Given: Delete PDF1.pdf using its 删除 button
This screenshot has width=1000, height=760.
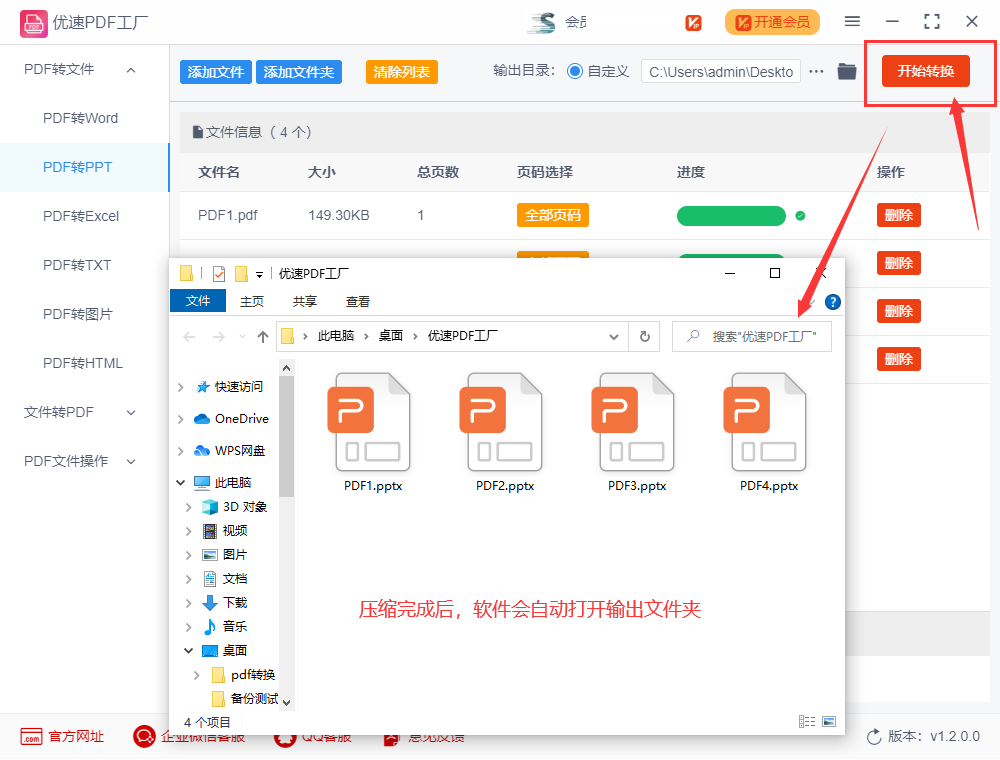Looking at the screenshot, I should (899, 216).
